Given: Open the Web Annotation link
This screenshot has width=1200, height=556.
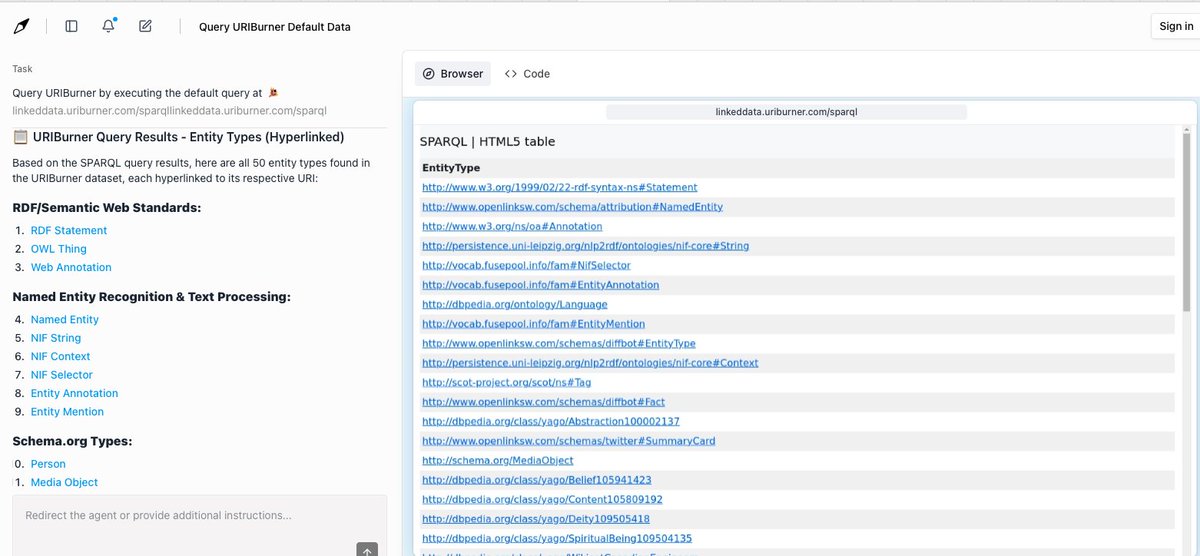Looking at the screenshot, I should tap(71, 267).
